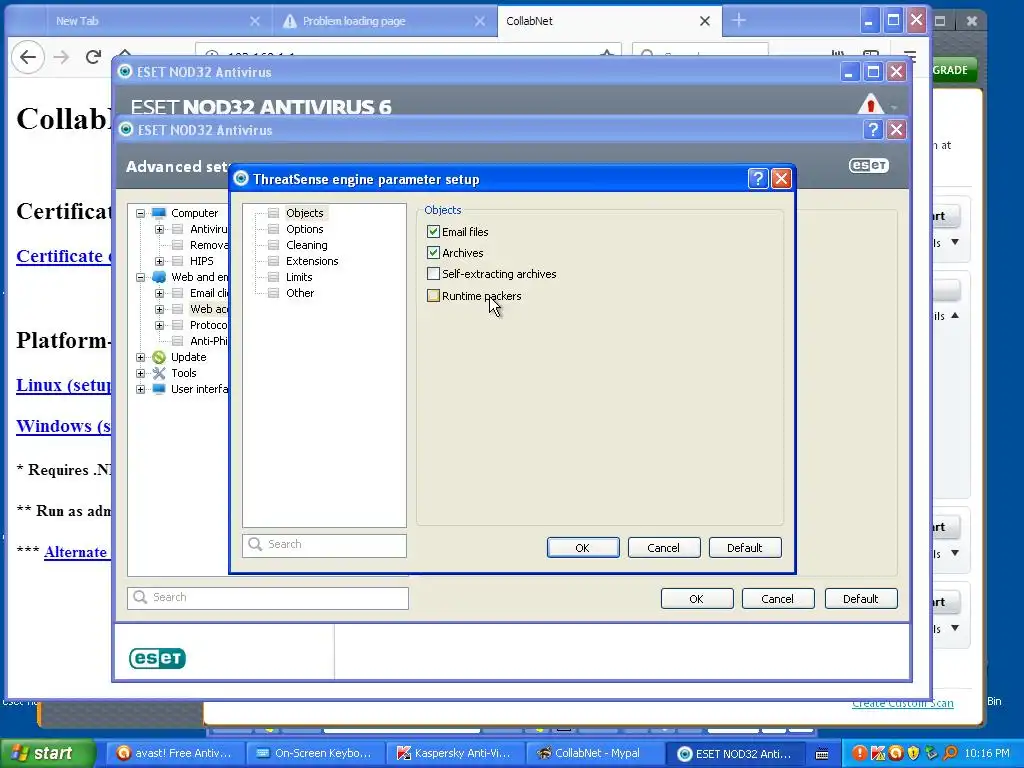Click the first orange tray alert icon
Viewport: 1024px width, 768px height.
(860, 753)
